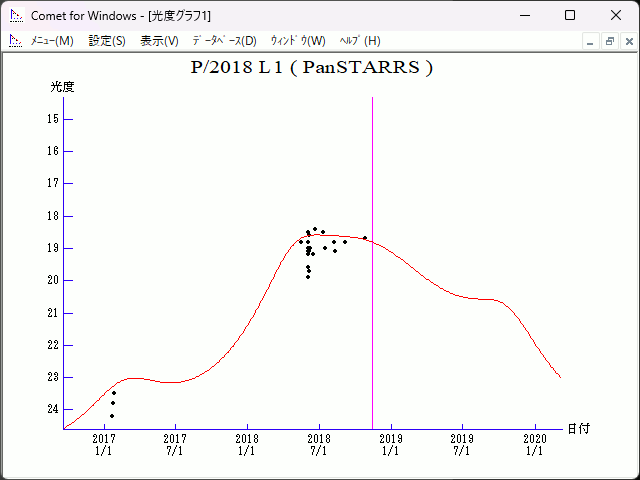The height and width of the screenshot is (480, 640).
Task: Click the magnitude 22 axis label
Action: pyautogui.click(x=53, y=345)
